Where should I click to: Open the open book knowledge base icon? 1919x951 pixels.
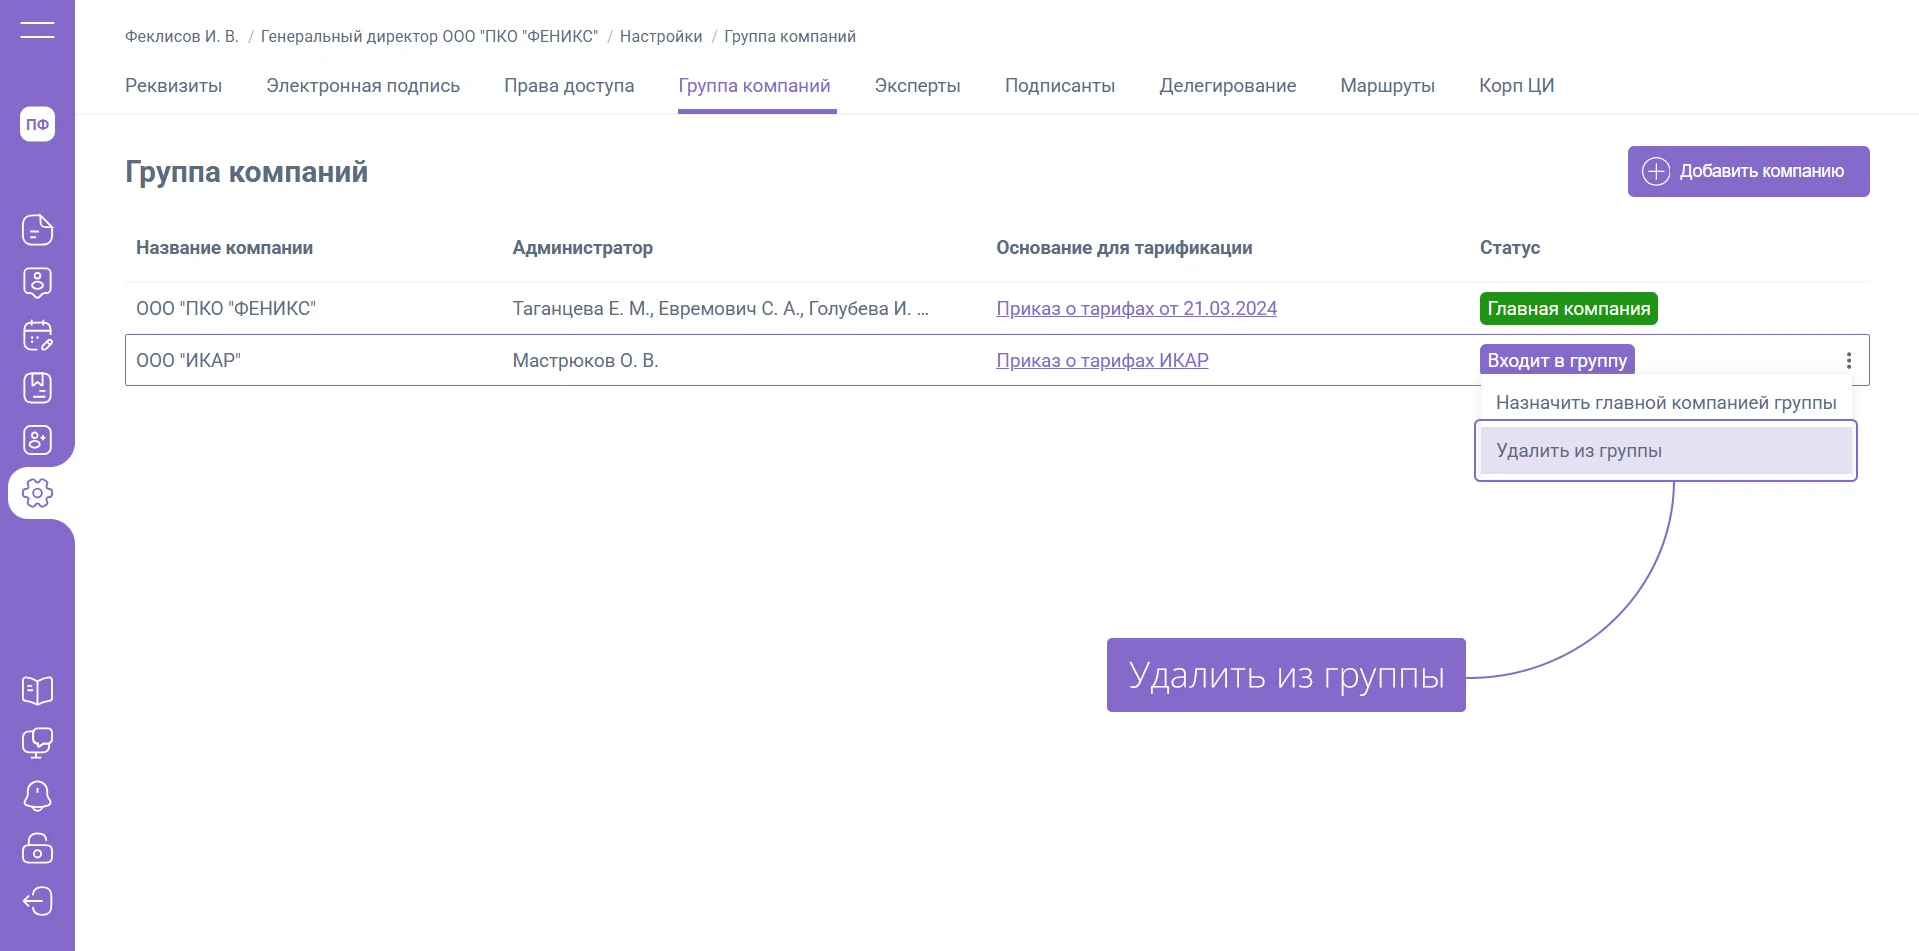(x=37, y=690)
